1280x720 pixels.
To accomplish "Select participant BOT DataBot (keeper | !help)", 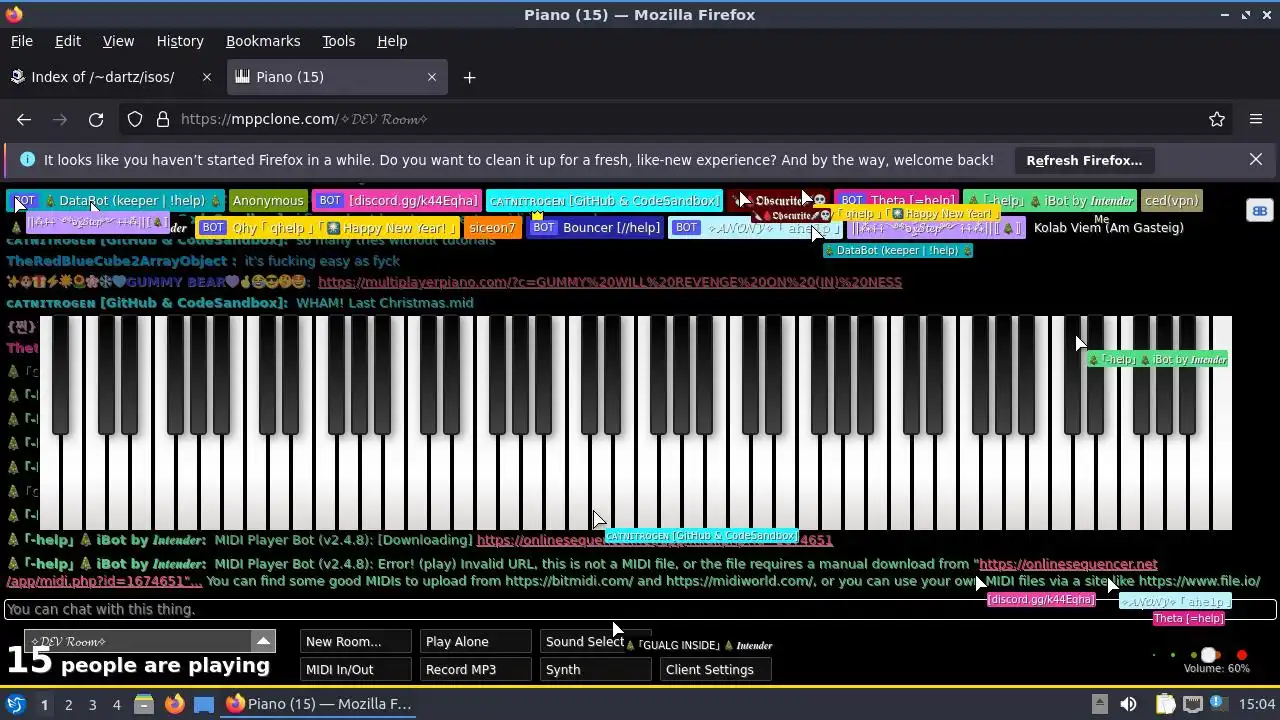I will coord(116,201).
